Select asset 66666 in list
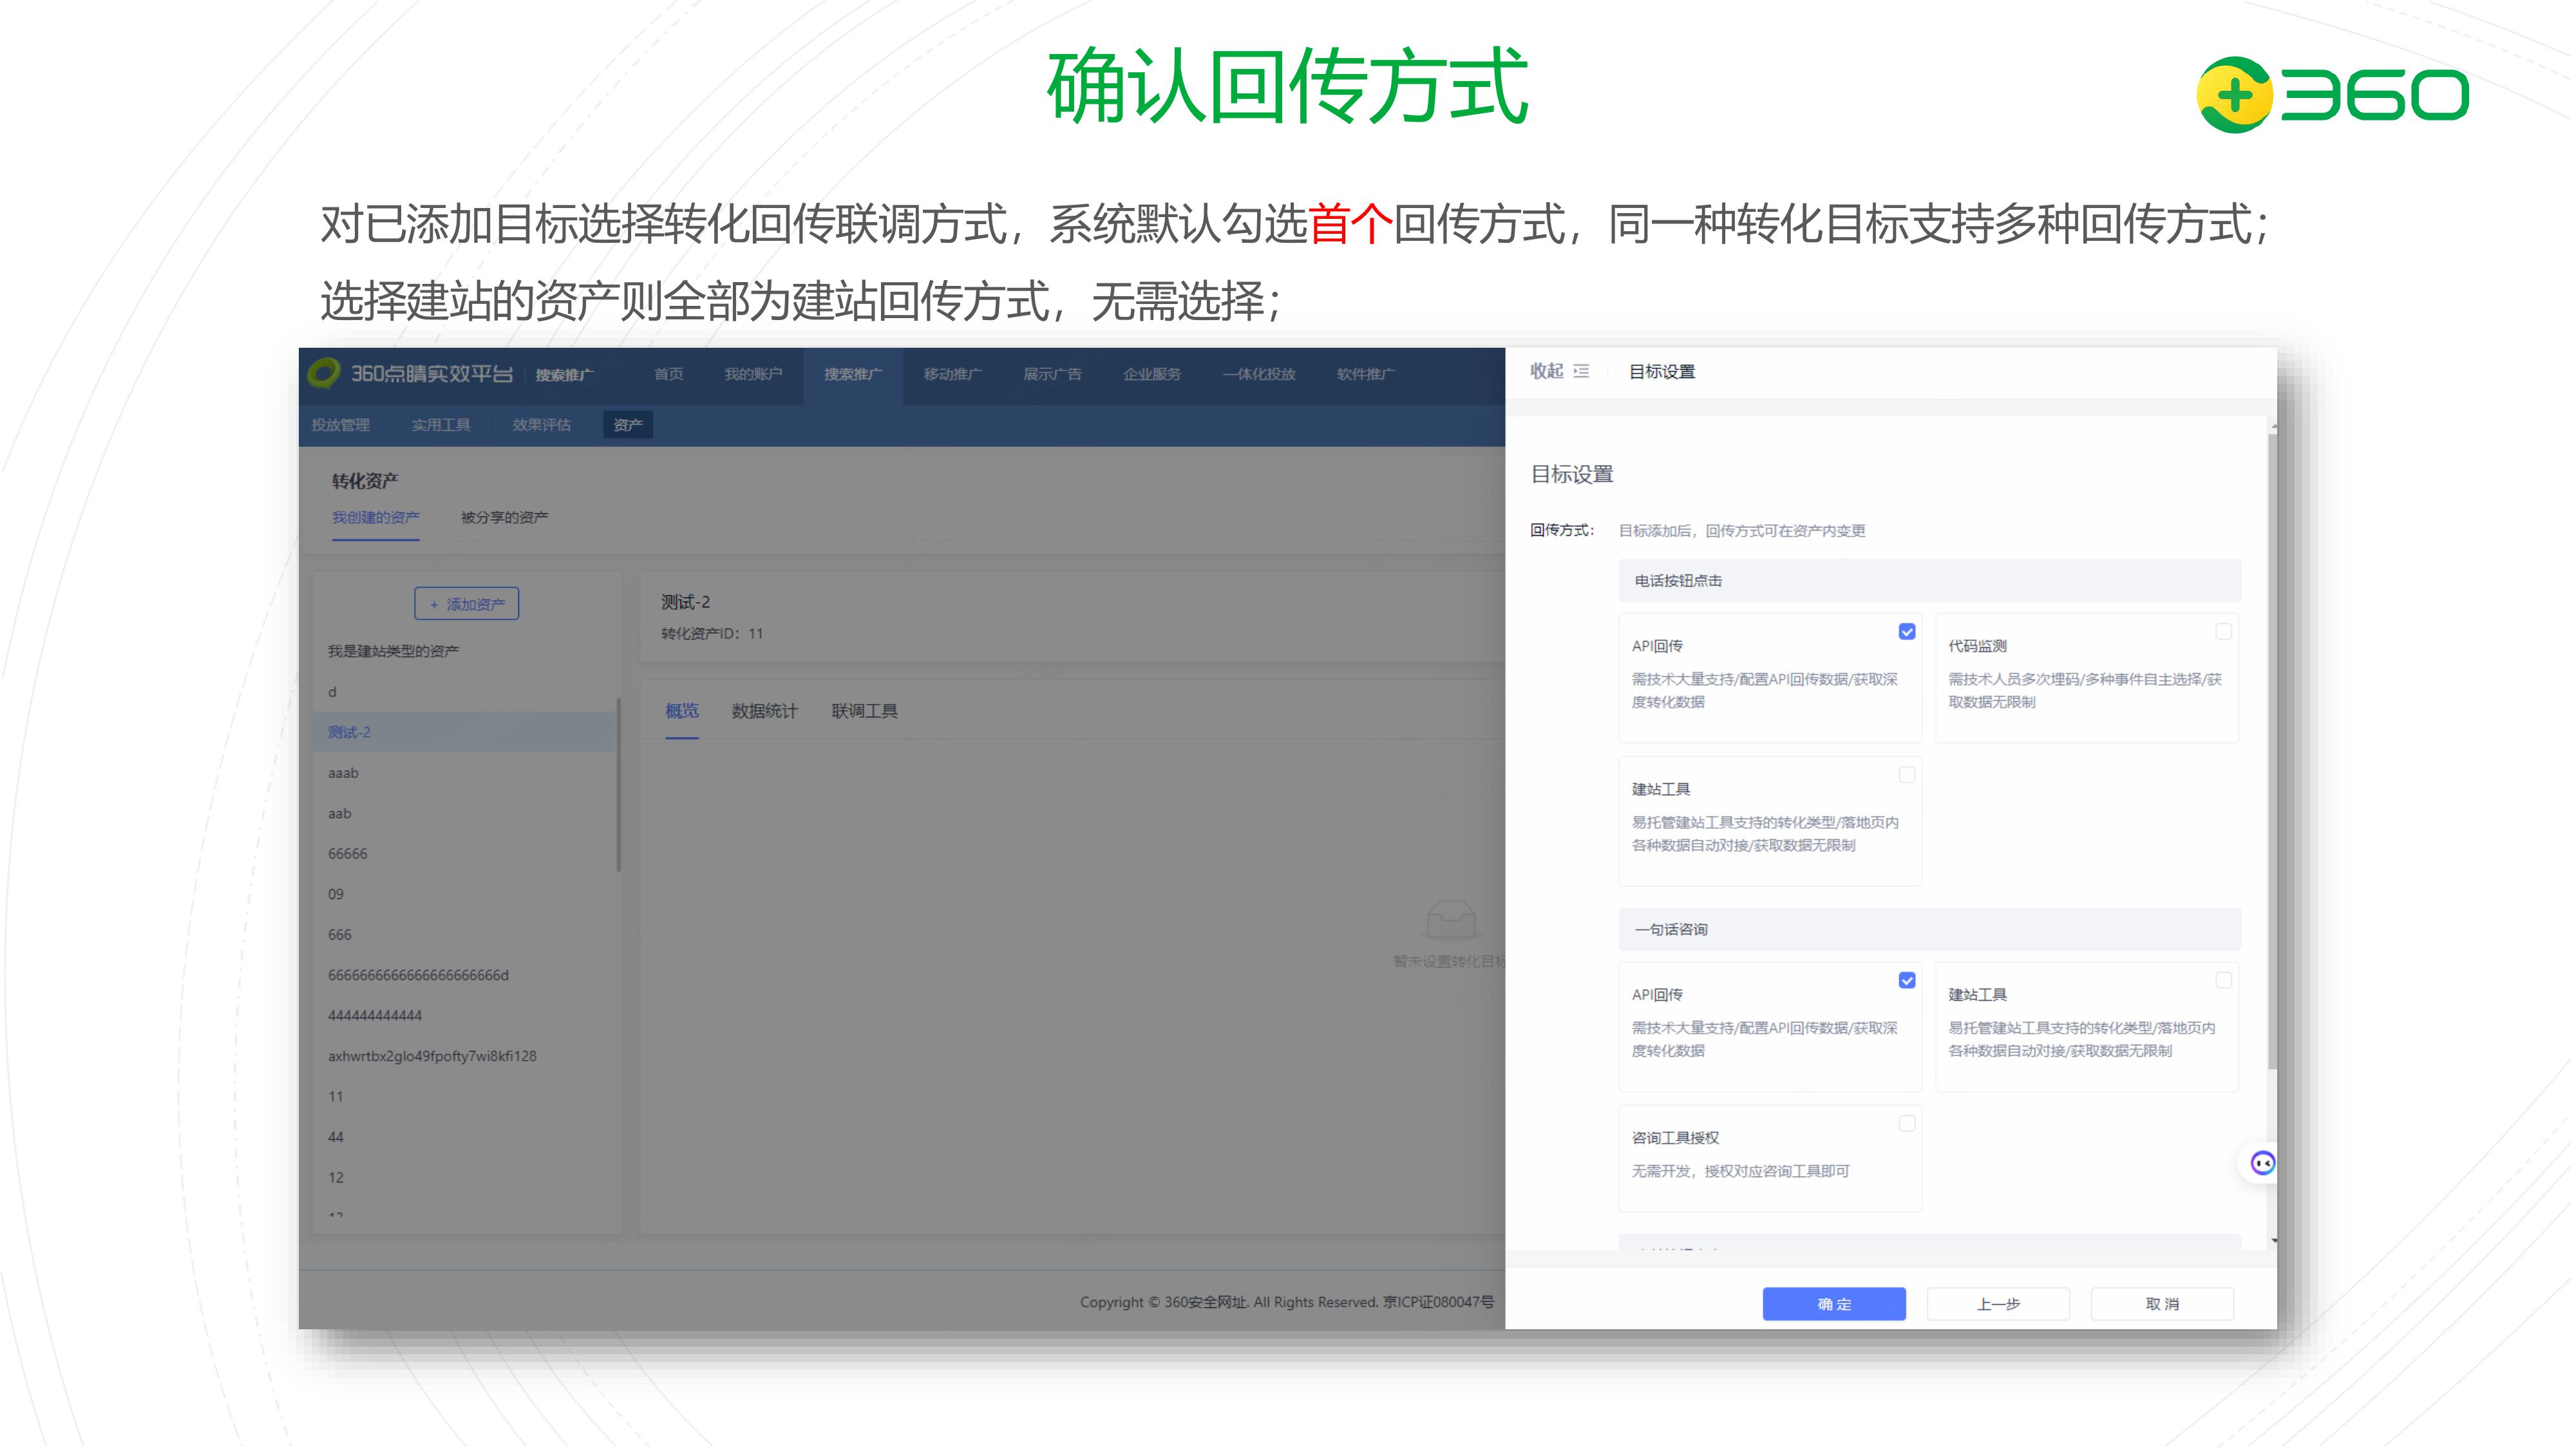 465,854
